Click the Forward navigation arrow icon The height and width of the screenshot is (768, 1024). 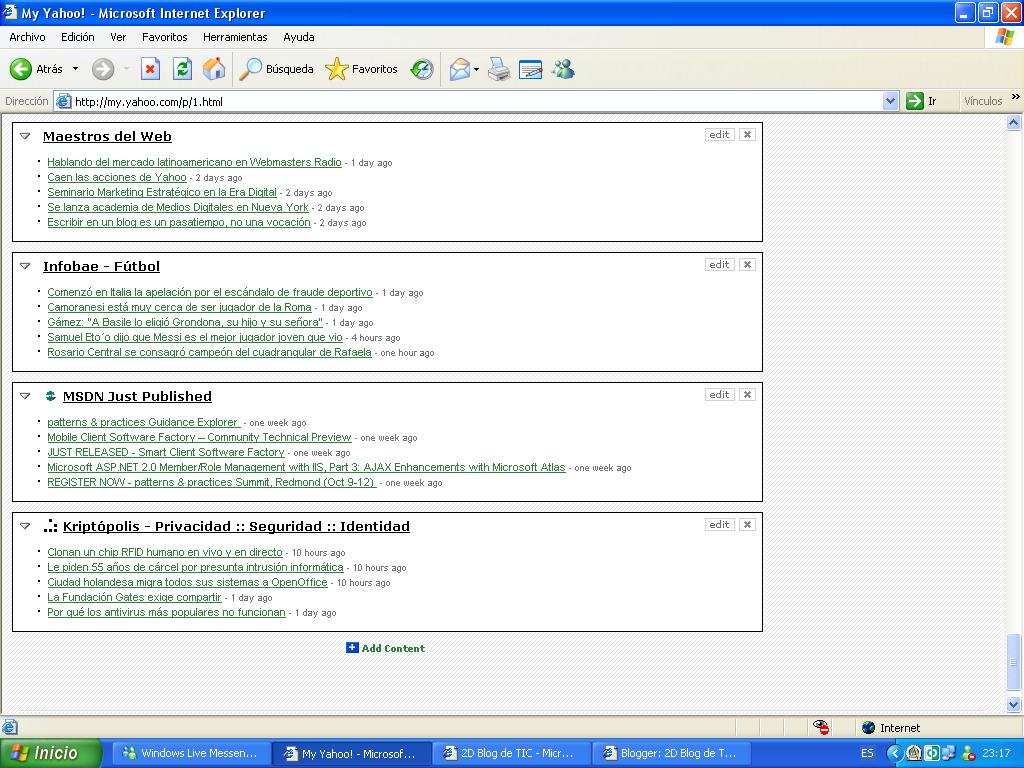(x=103, y=69)
